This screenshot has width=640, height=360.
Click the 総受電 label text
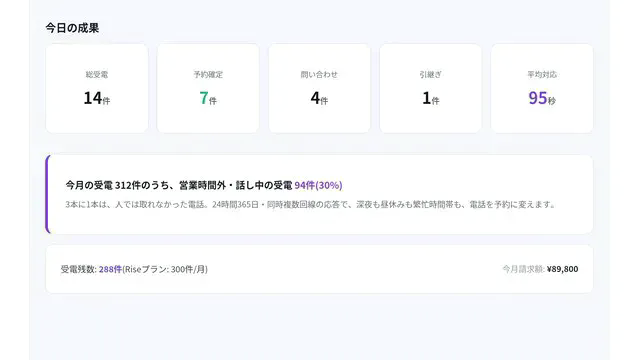pyautogui.click(x=97, y=74)
